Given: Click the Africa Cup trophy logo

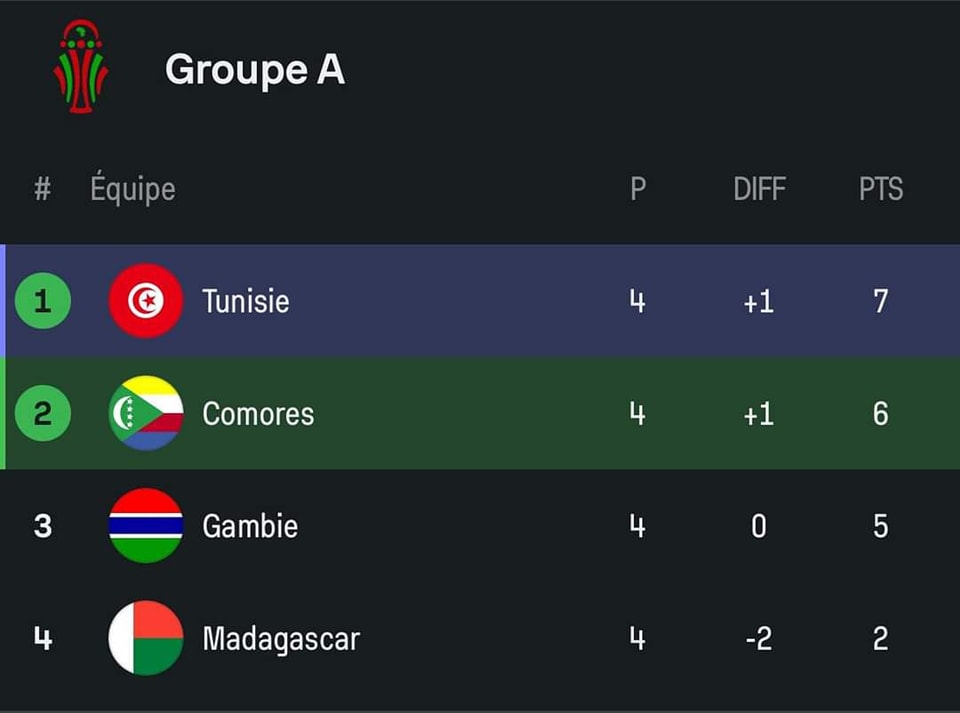Looking at the screenshot, I should point(81,67).
